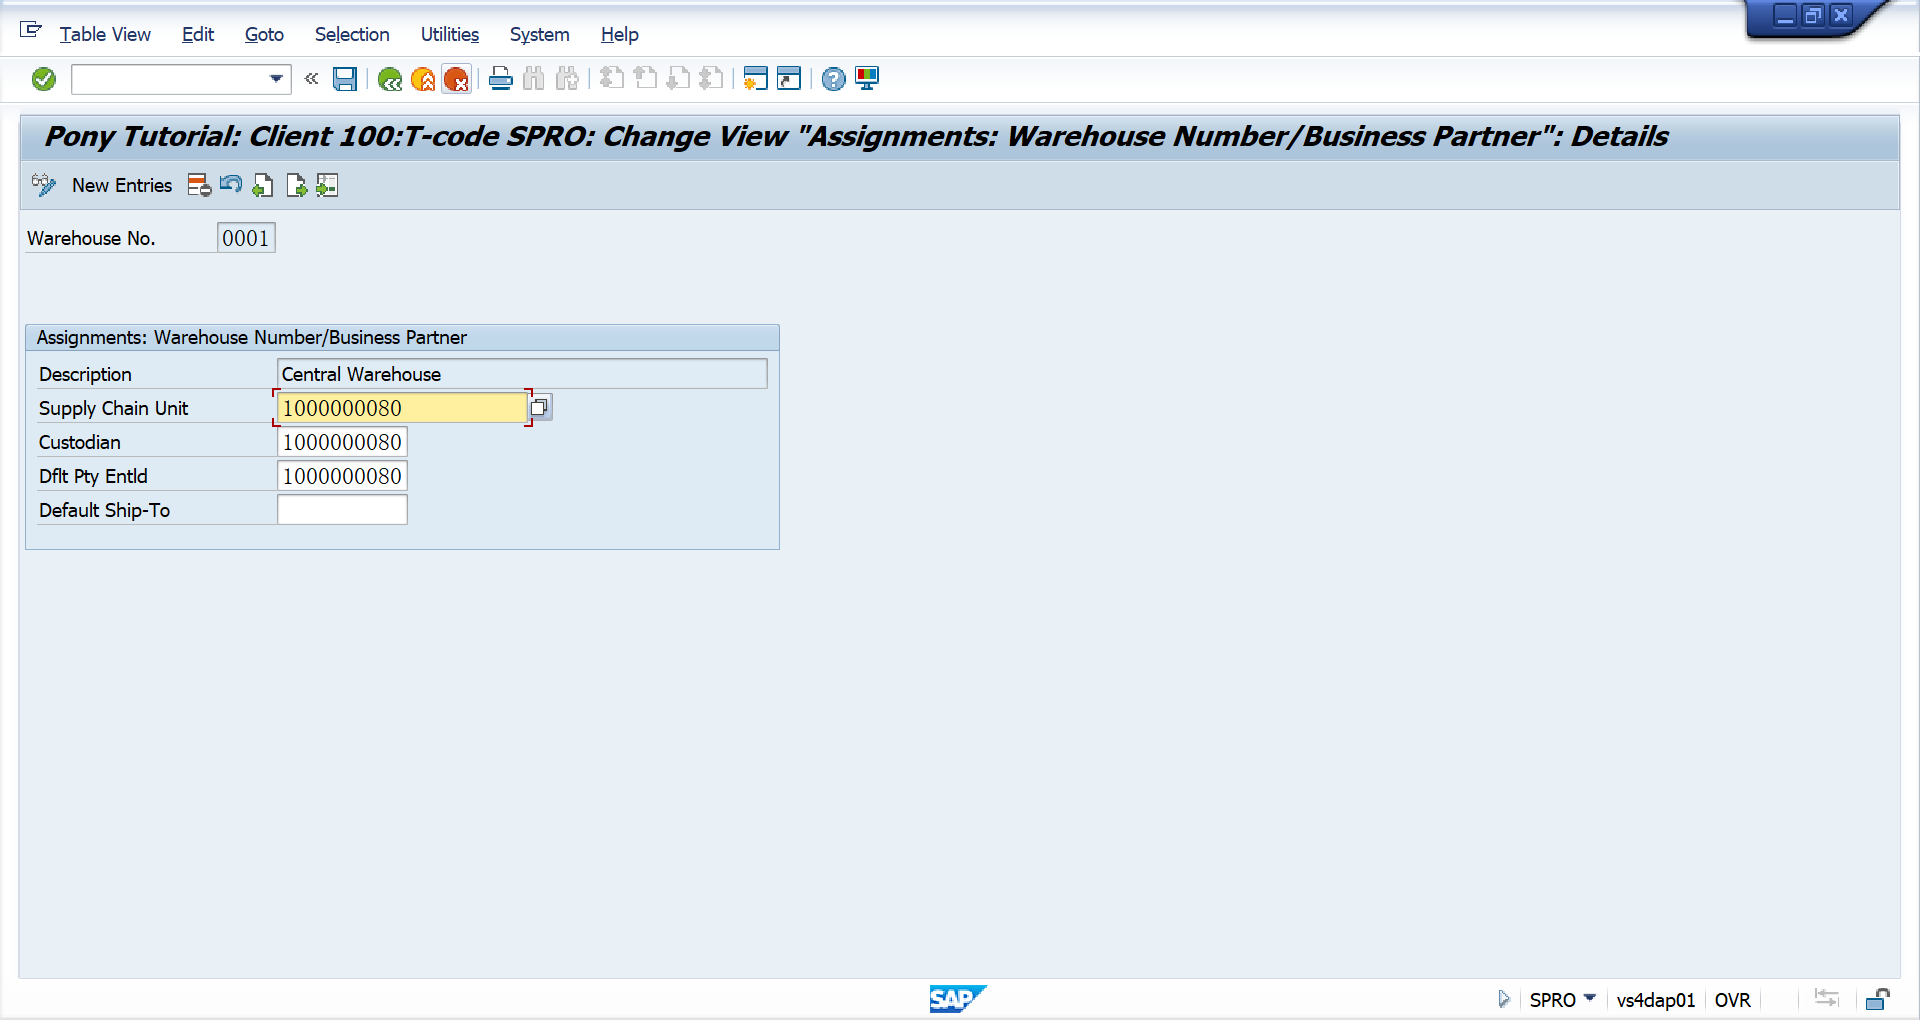Click the Find (binoculars) icon

click(533, 79)
